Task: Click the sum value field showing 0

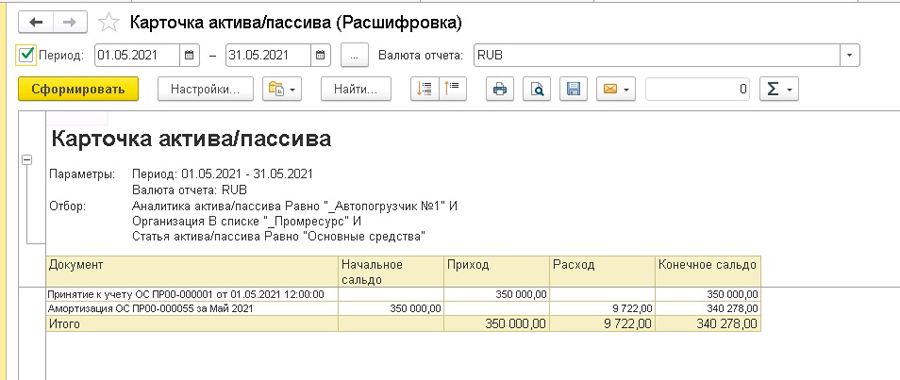Action: pyautogui.click(x=697, y=89)
